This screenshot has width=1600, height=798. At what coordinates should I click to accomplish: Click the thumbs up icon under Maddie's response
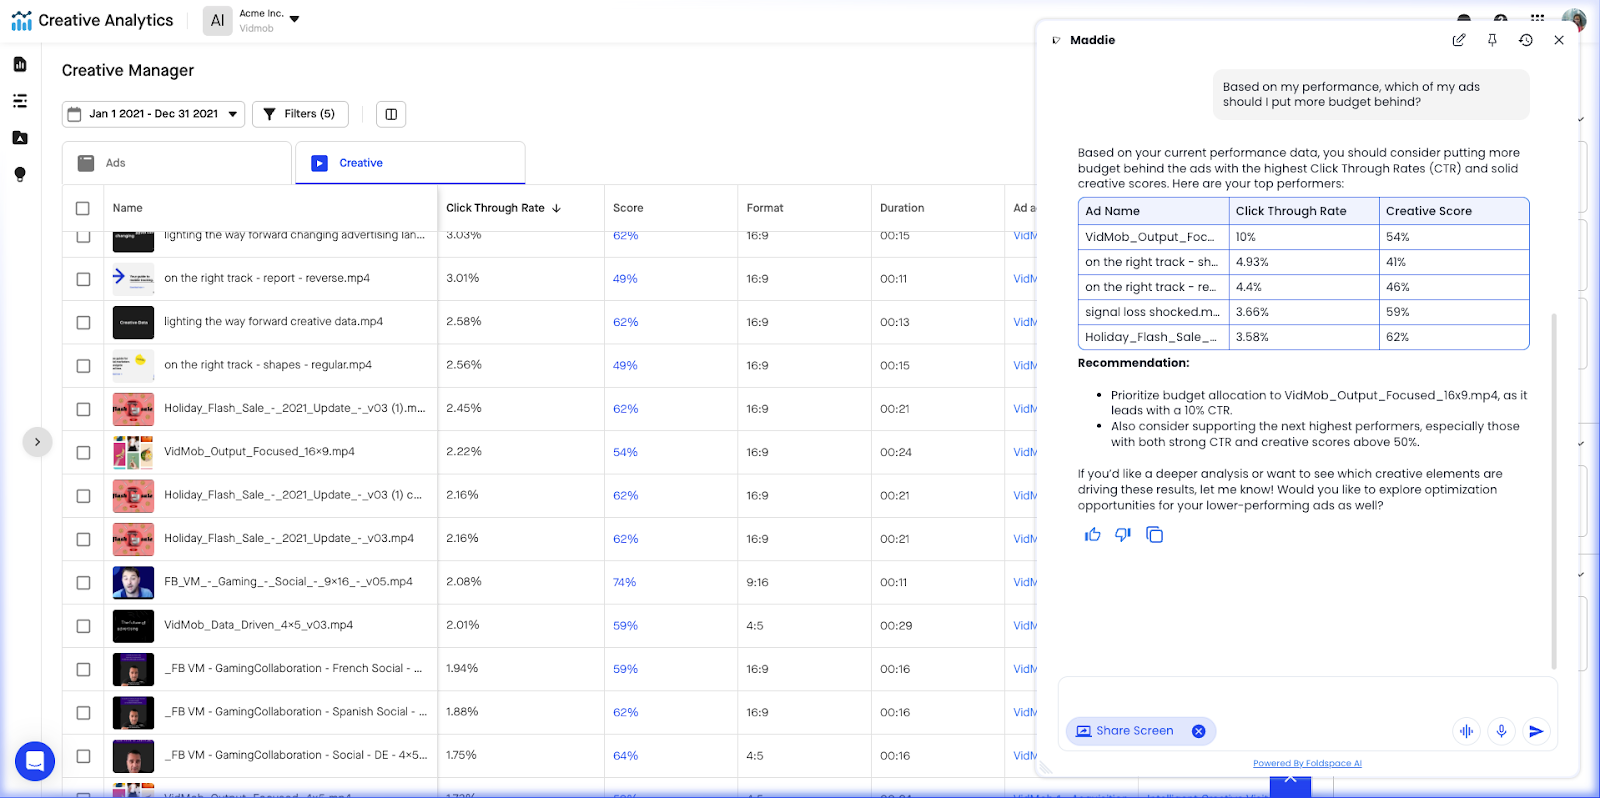coord(1092,535)
